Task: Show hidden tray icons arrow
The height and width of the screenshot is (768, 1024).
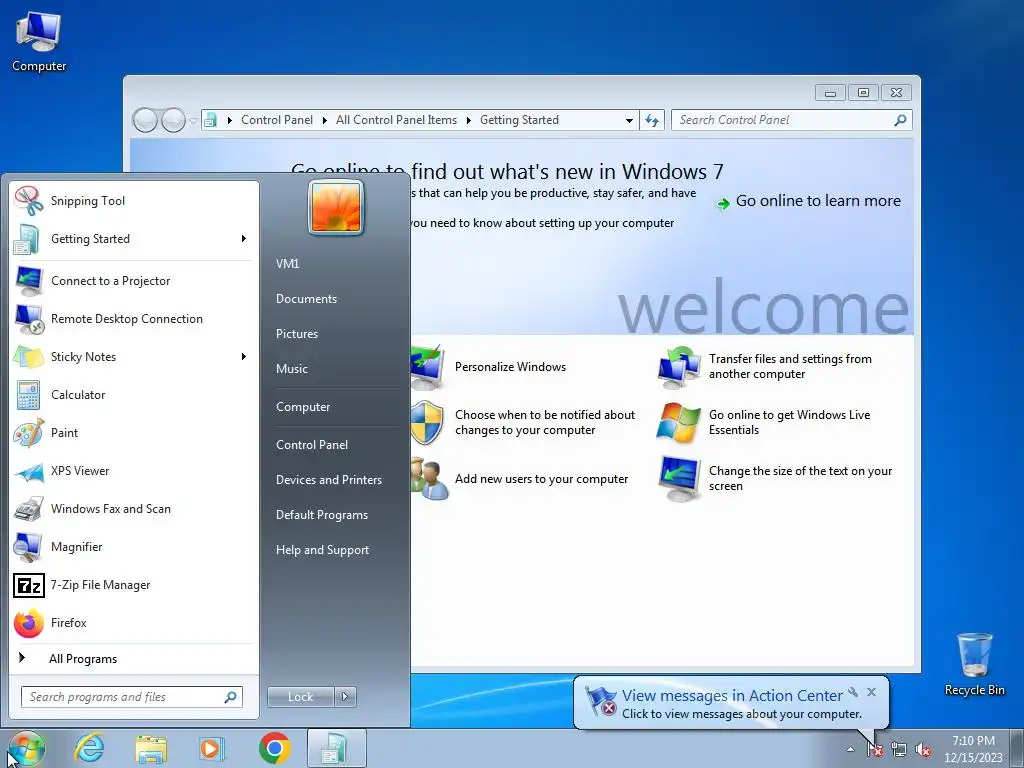Action: coord(850,750)
